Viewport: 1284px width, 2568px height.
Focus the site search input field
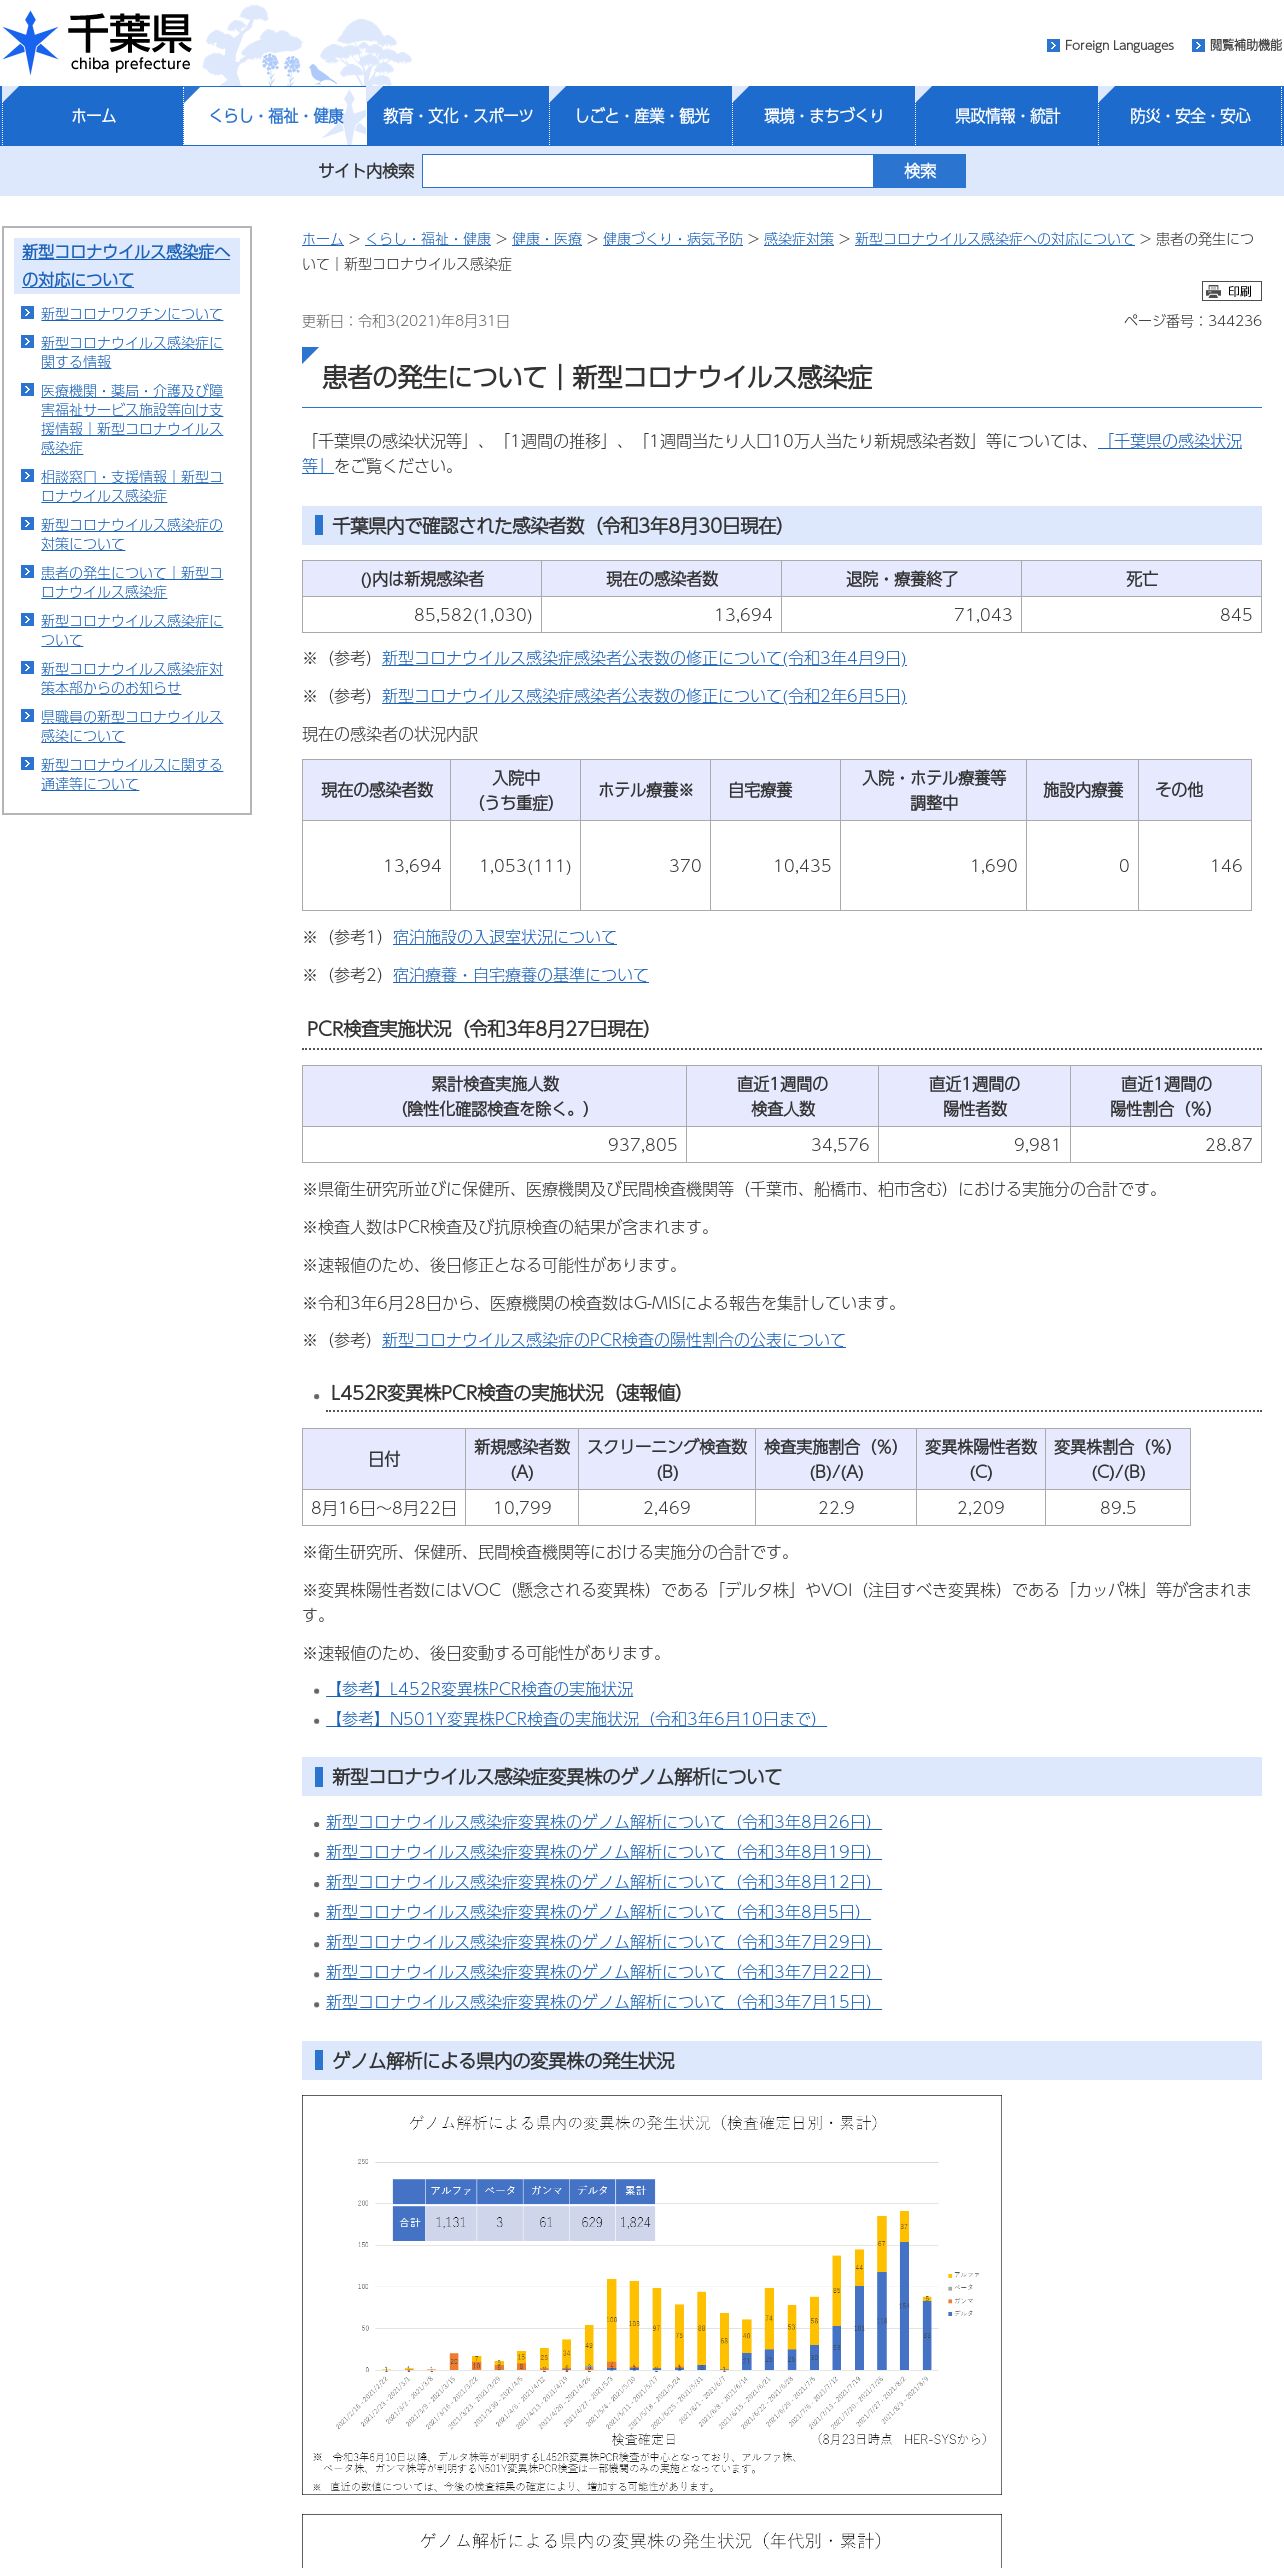(648, 171)
